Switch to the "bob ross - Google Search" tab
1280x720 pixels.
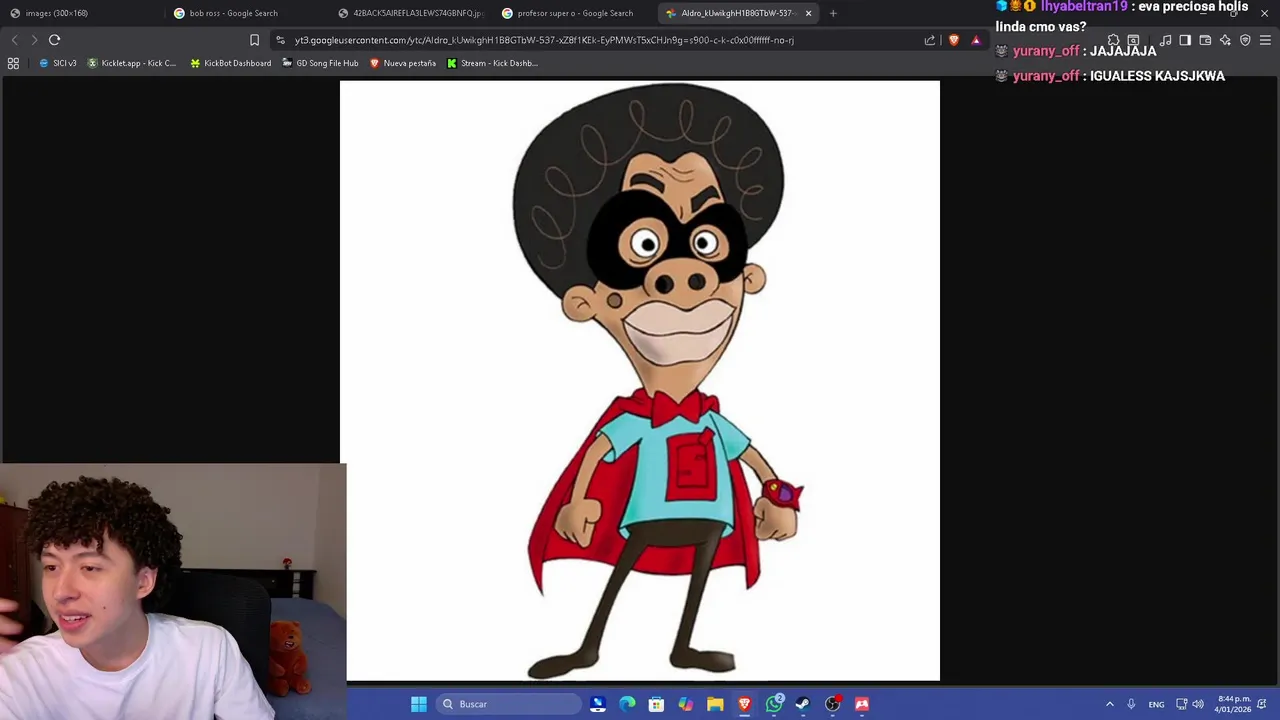[x=245, y=13]
